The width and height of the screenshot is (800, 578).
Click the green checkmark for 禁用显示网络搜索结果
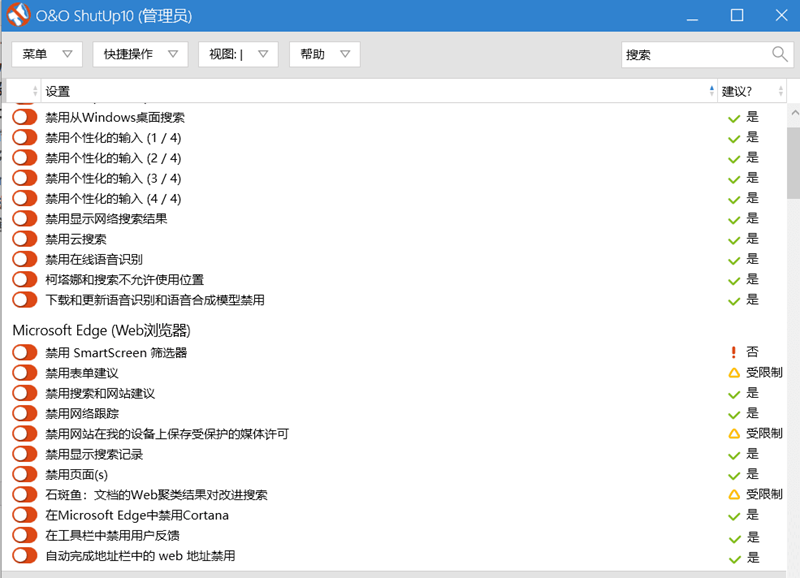point(734,220)
